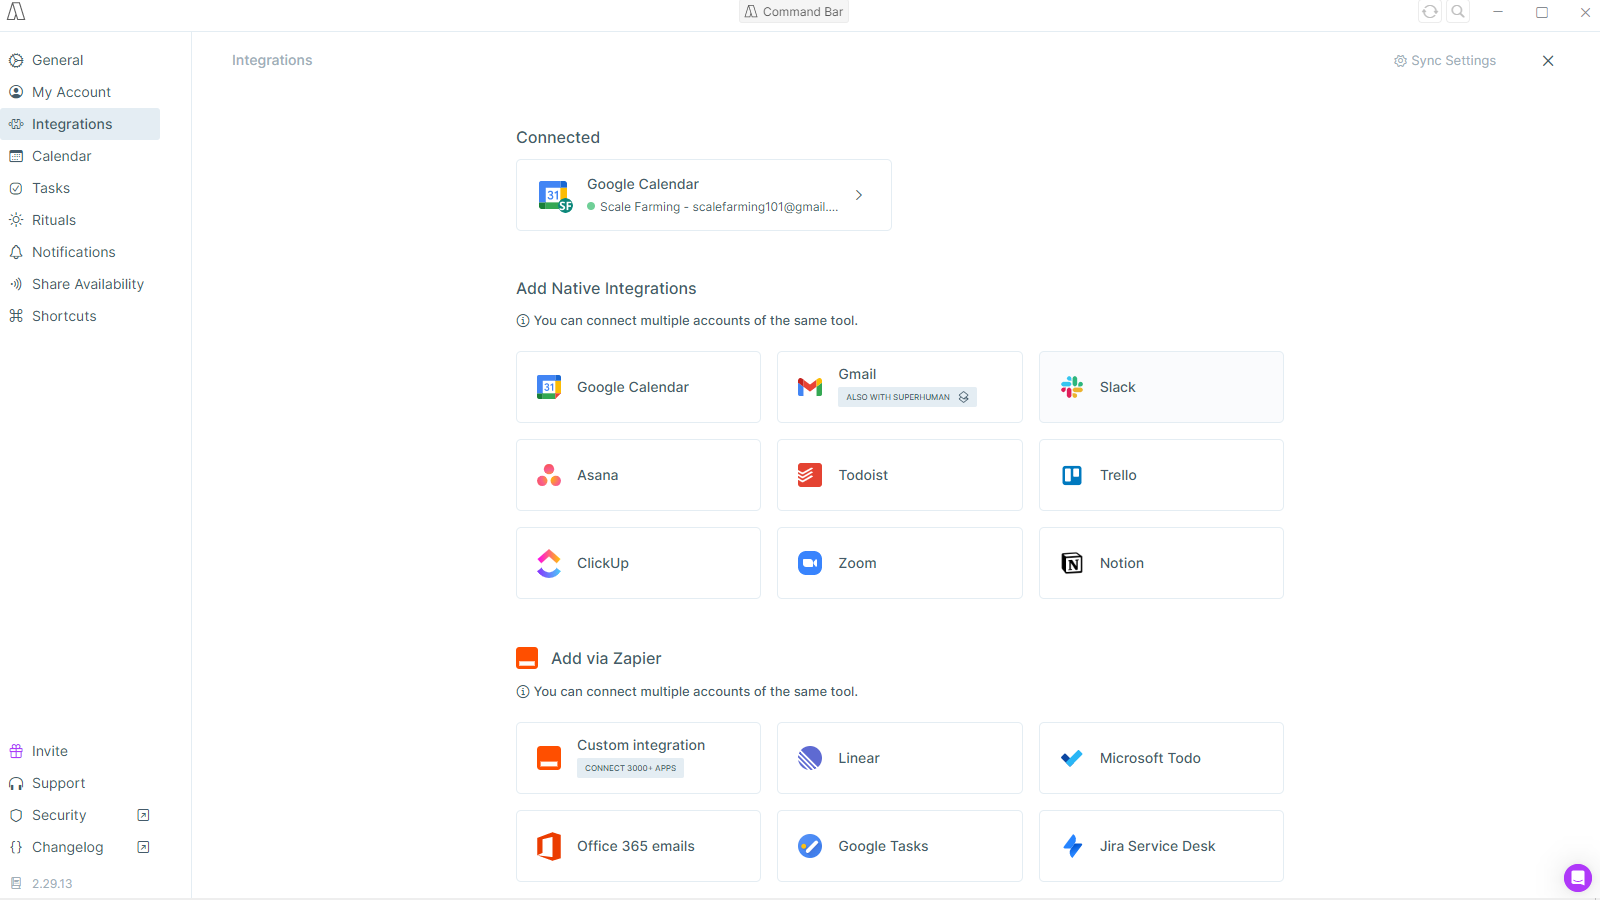The image size is (1600, 900).
Task: Click the red Todoist icon
Action: point(810,475)
